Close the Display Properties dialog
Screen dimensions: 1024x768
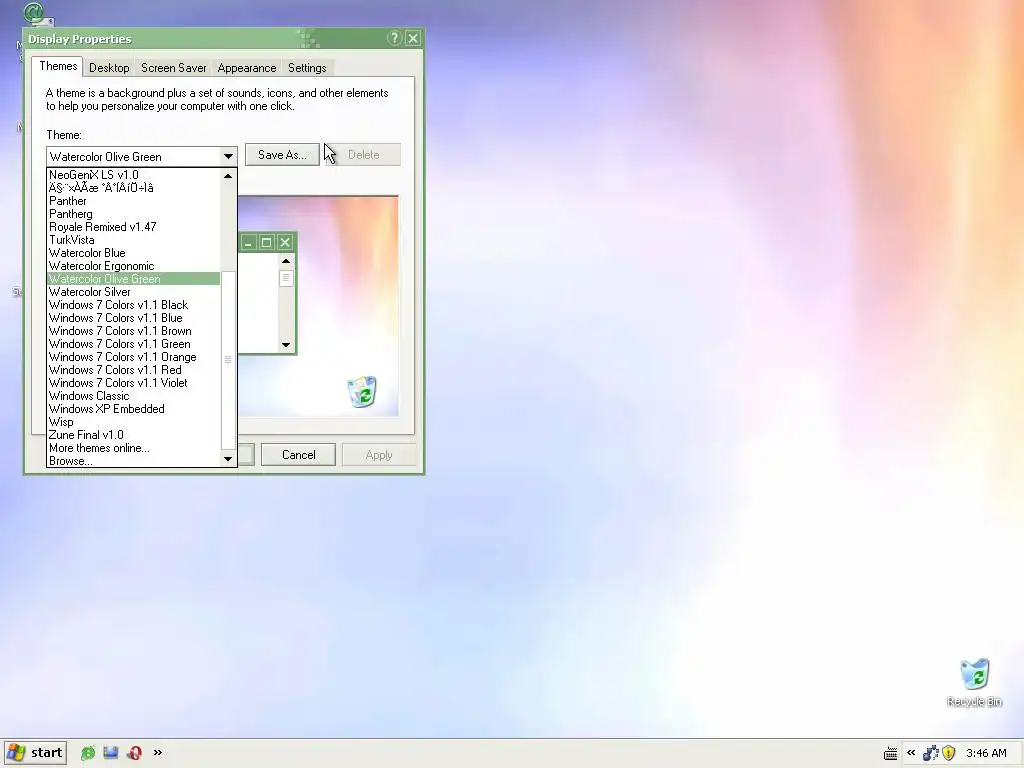click(413, 39)
